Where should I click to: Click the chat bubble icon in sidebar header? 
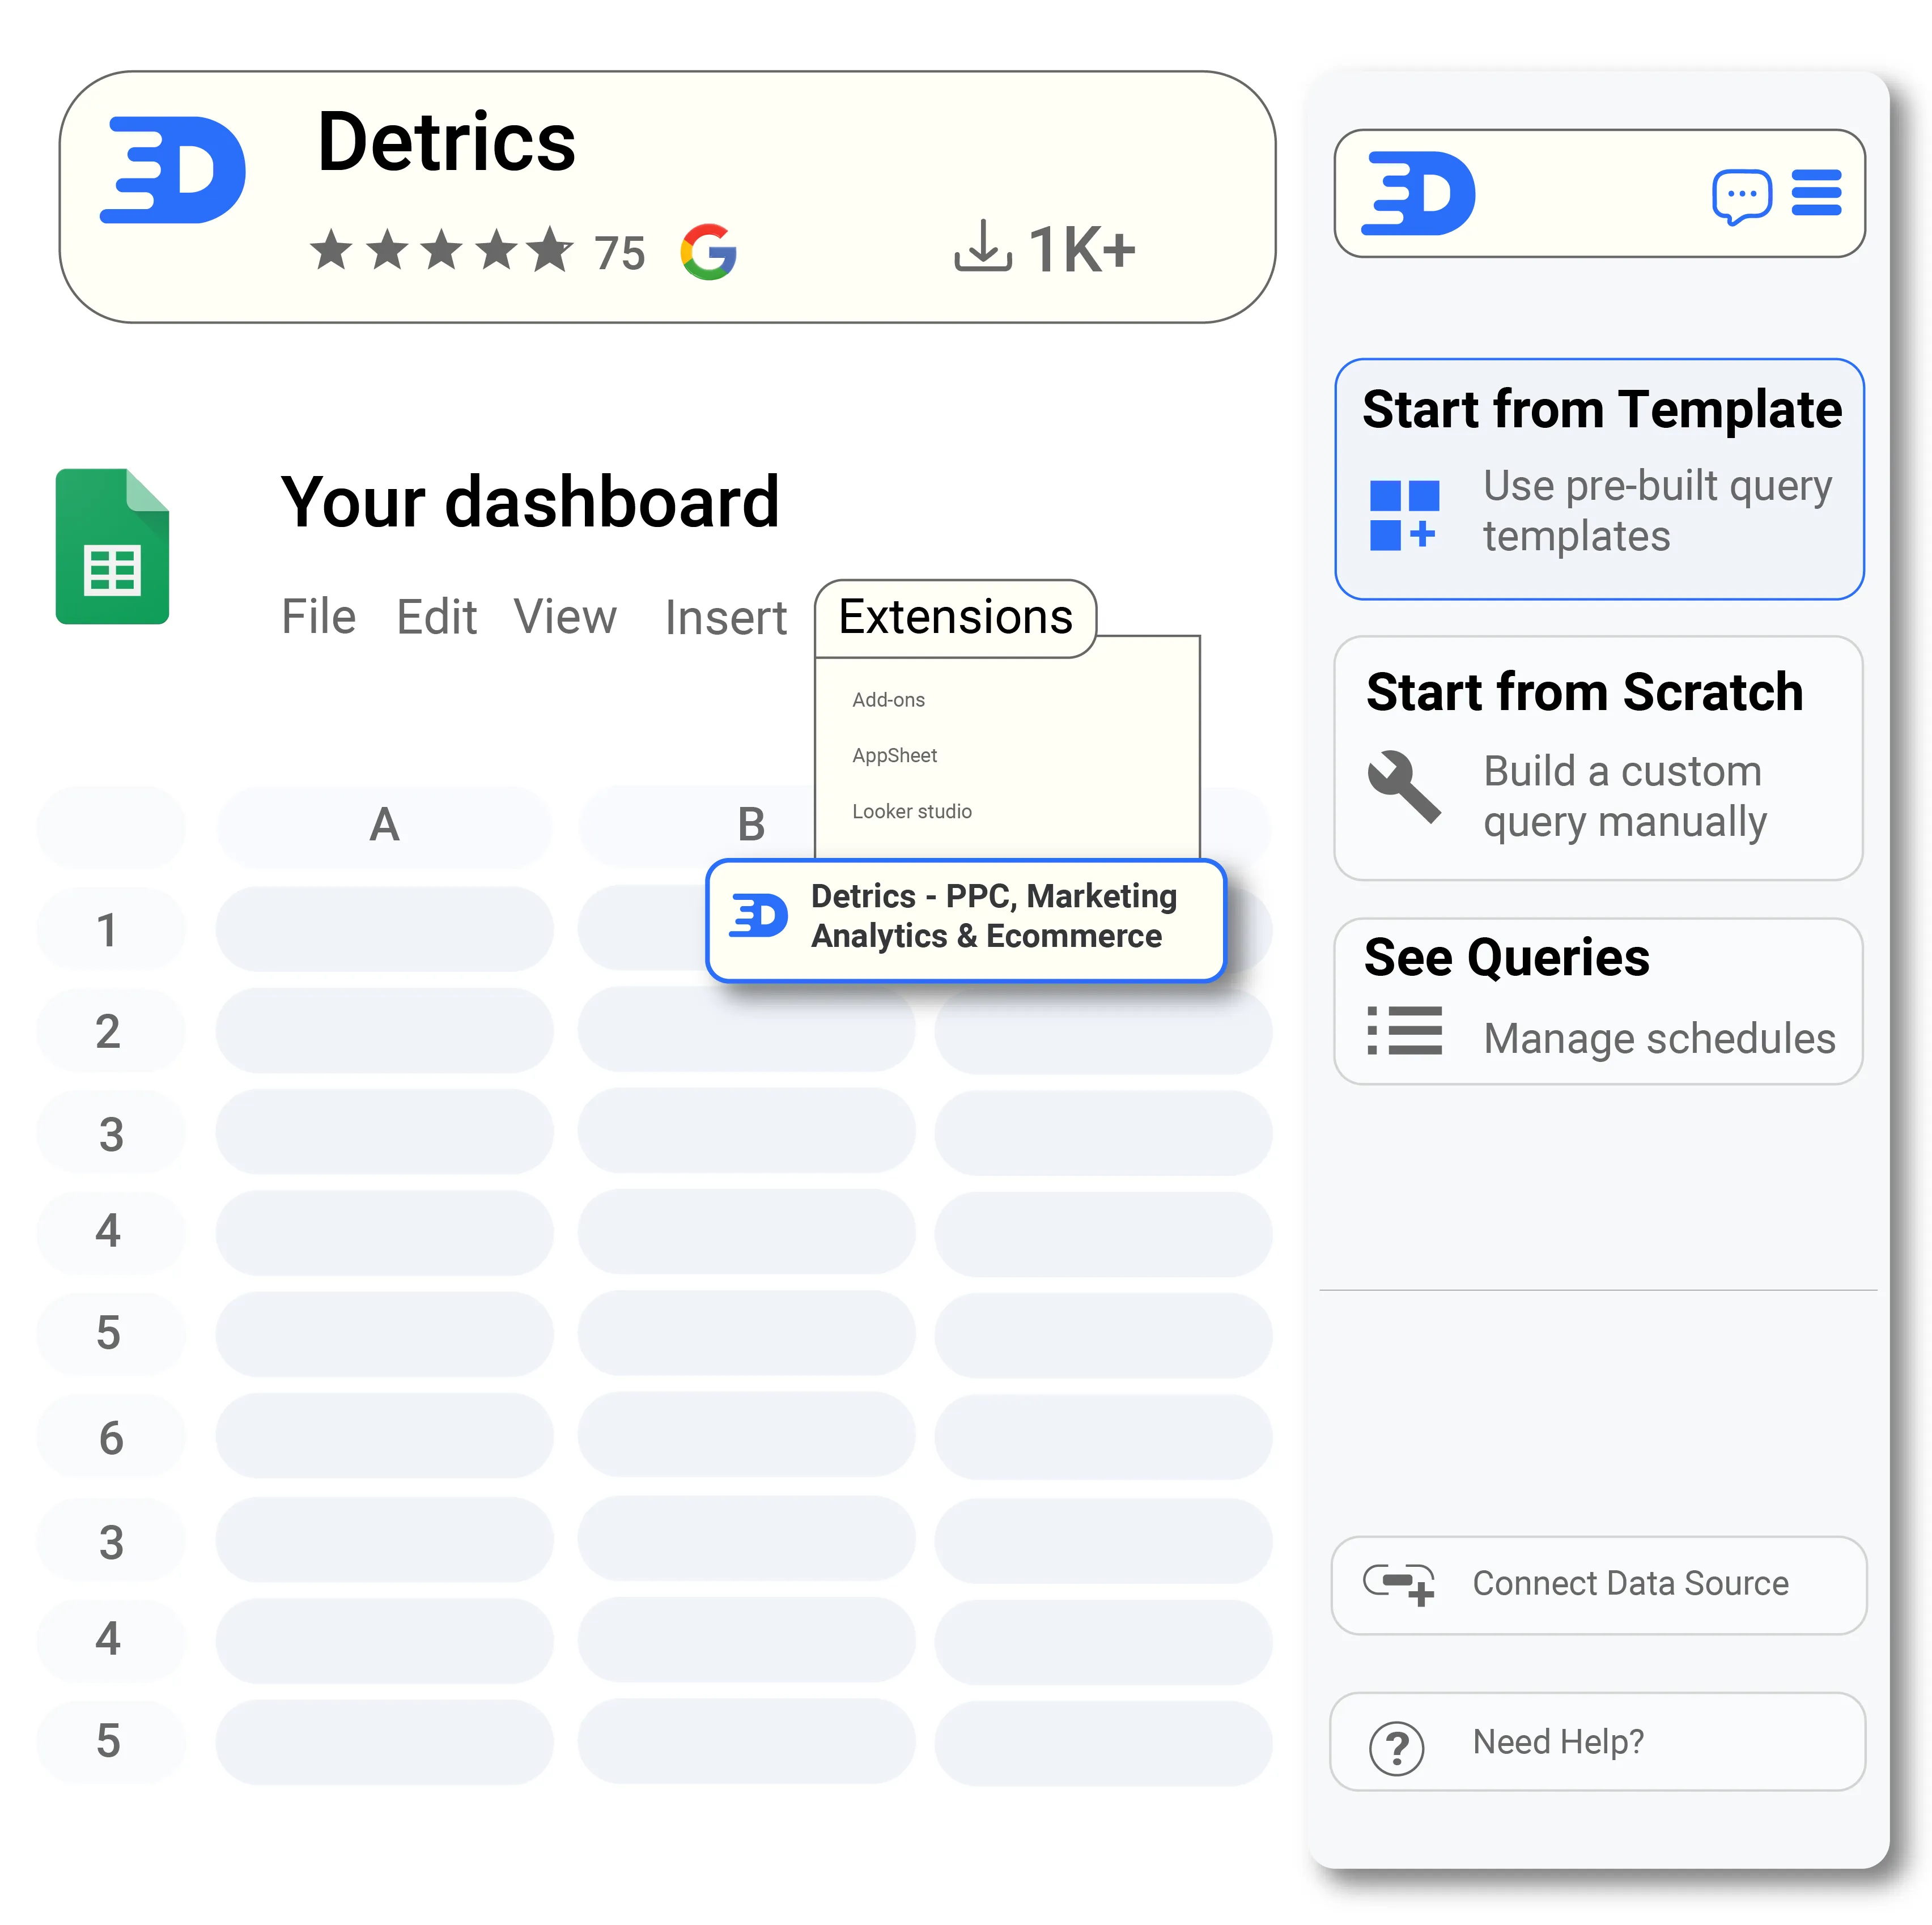pyautogui.click(x=1741, y=196)
